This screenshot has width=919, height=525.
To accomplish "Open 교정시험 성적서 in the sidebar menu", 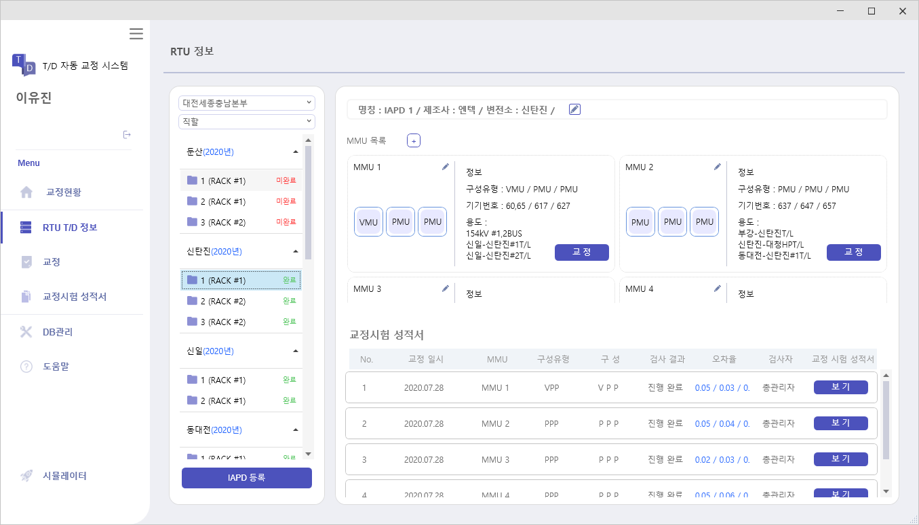I will pos(74,297).
